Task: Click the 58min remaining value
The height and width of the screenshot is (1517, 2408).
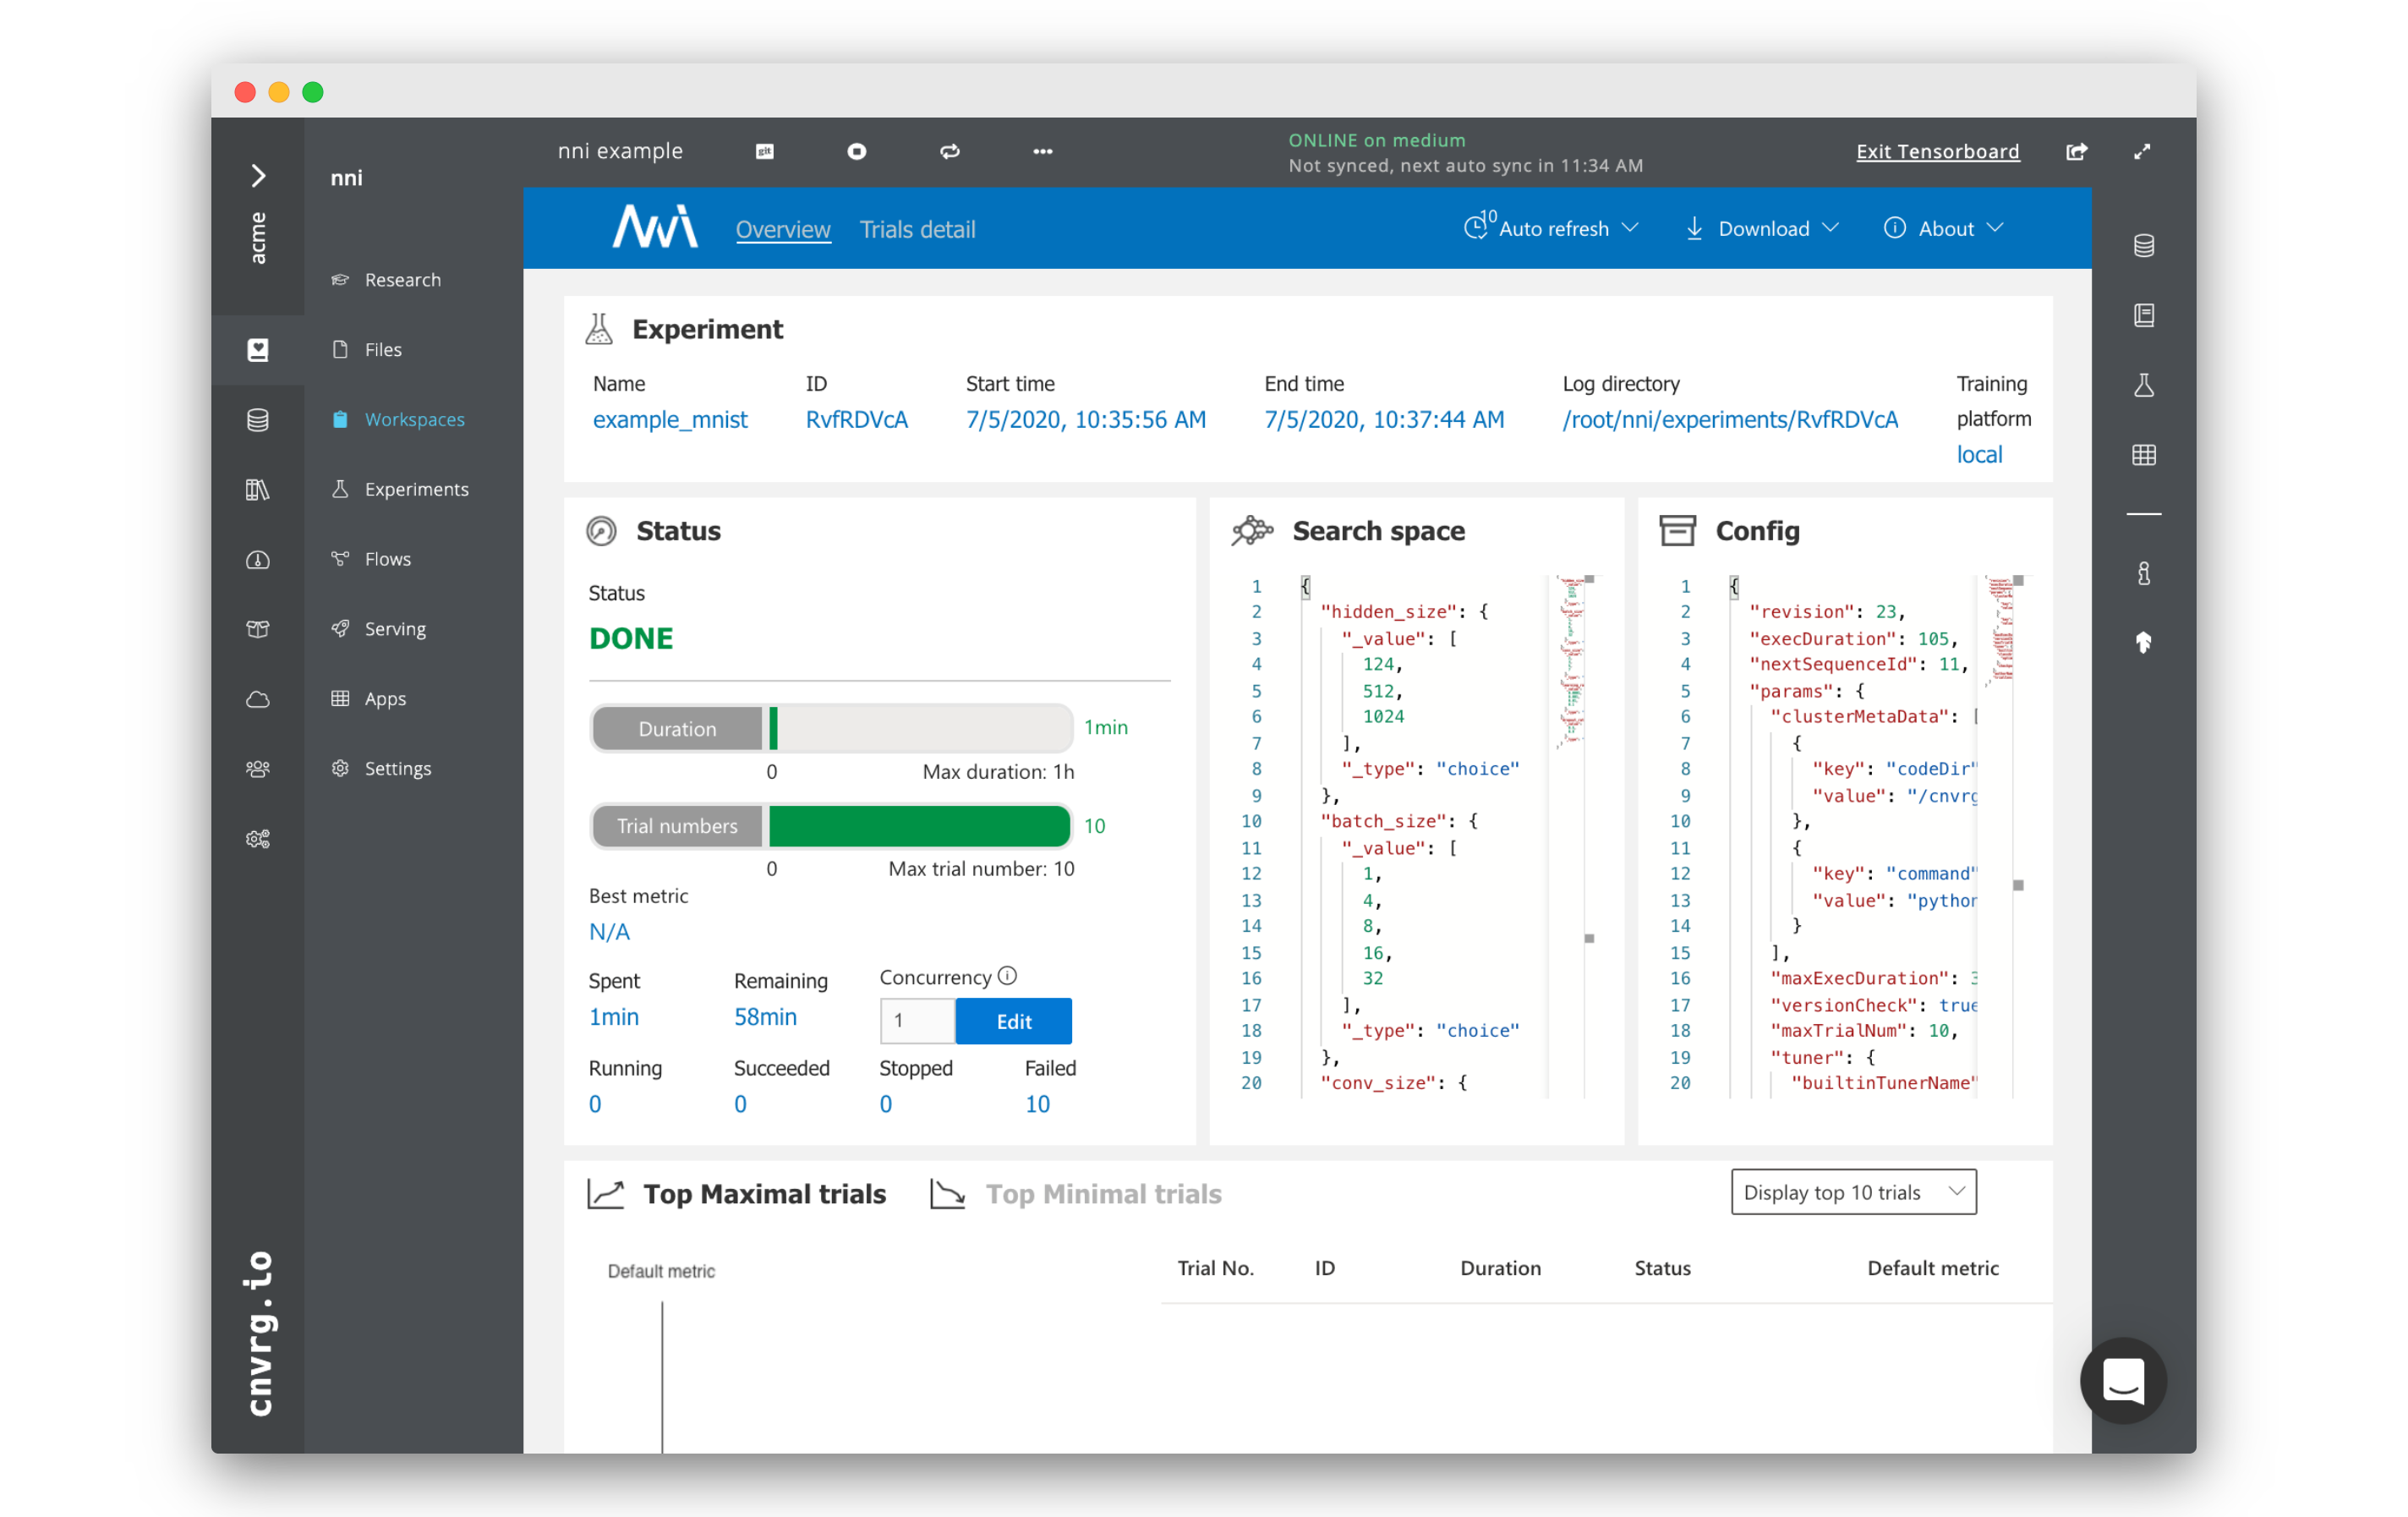Action: pos(765,1017)
